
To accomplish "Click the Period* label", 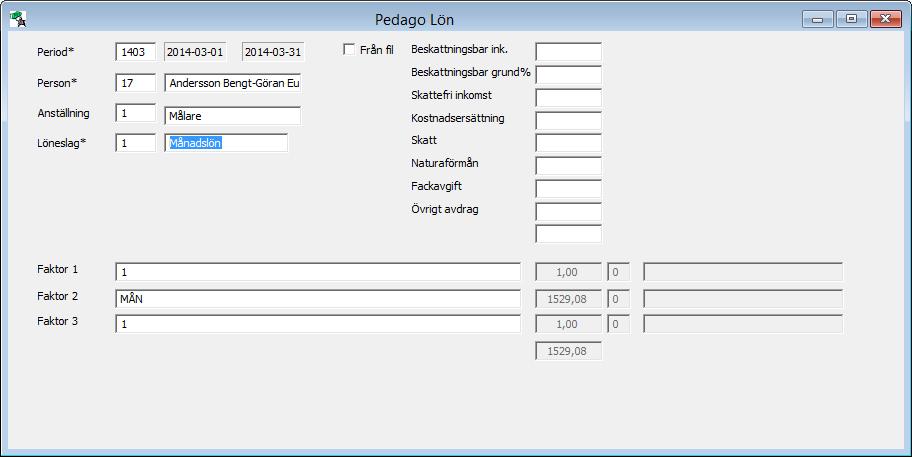I will [56, 52].
